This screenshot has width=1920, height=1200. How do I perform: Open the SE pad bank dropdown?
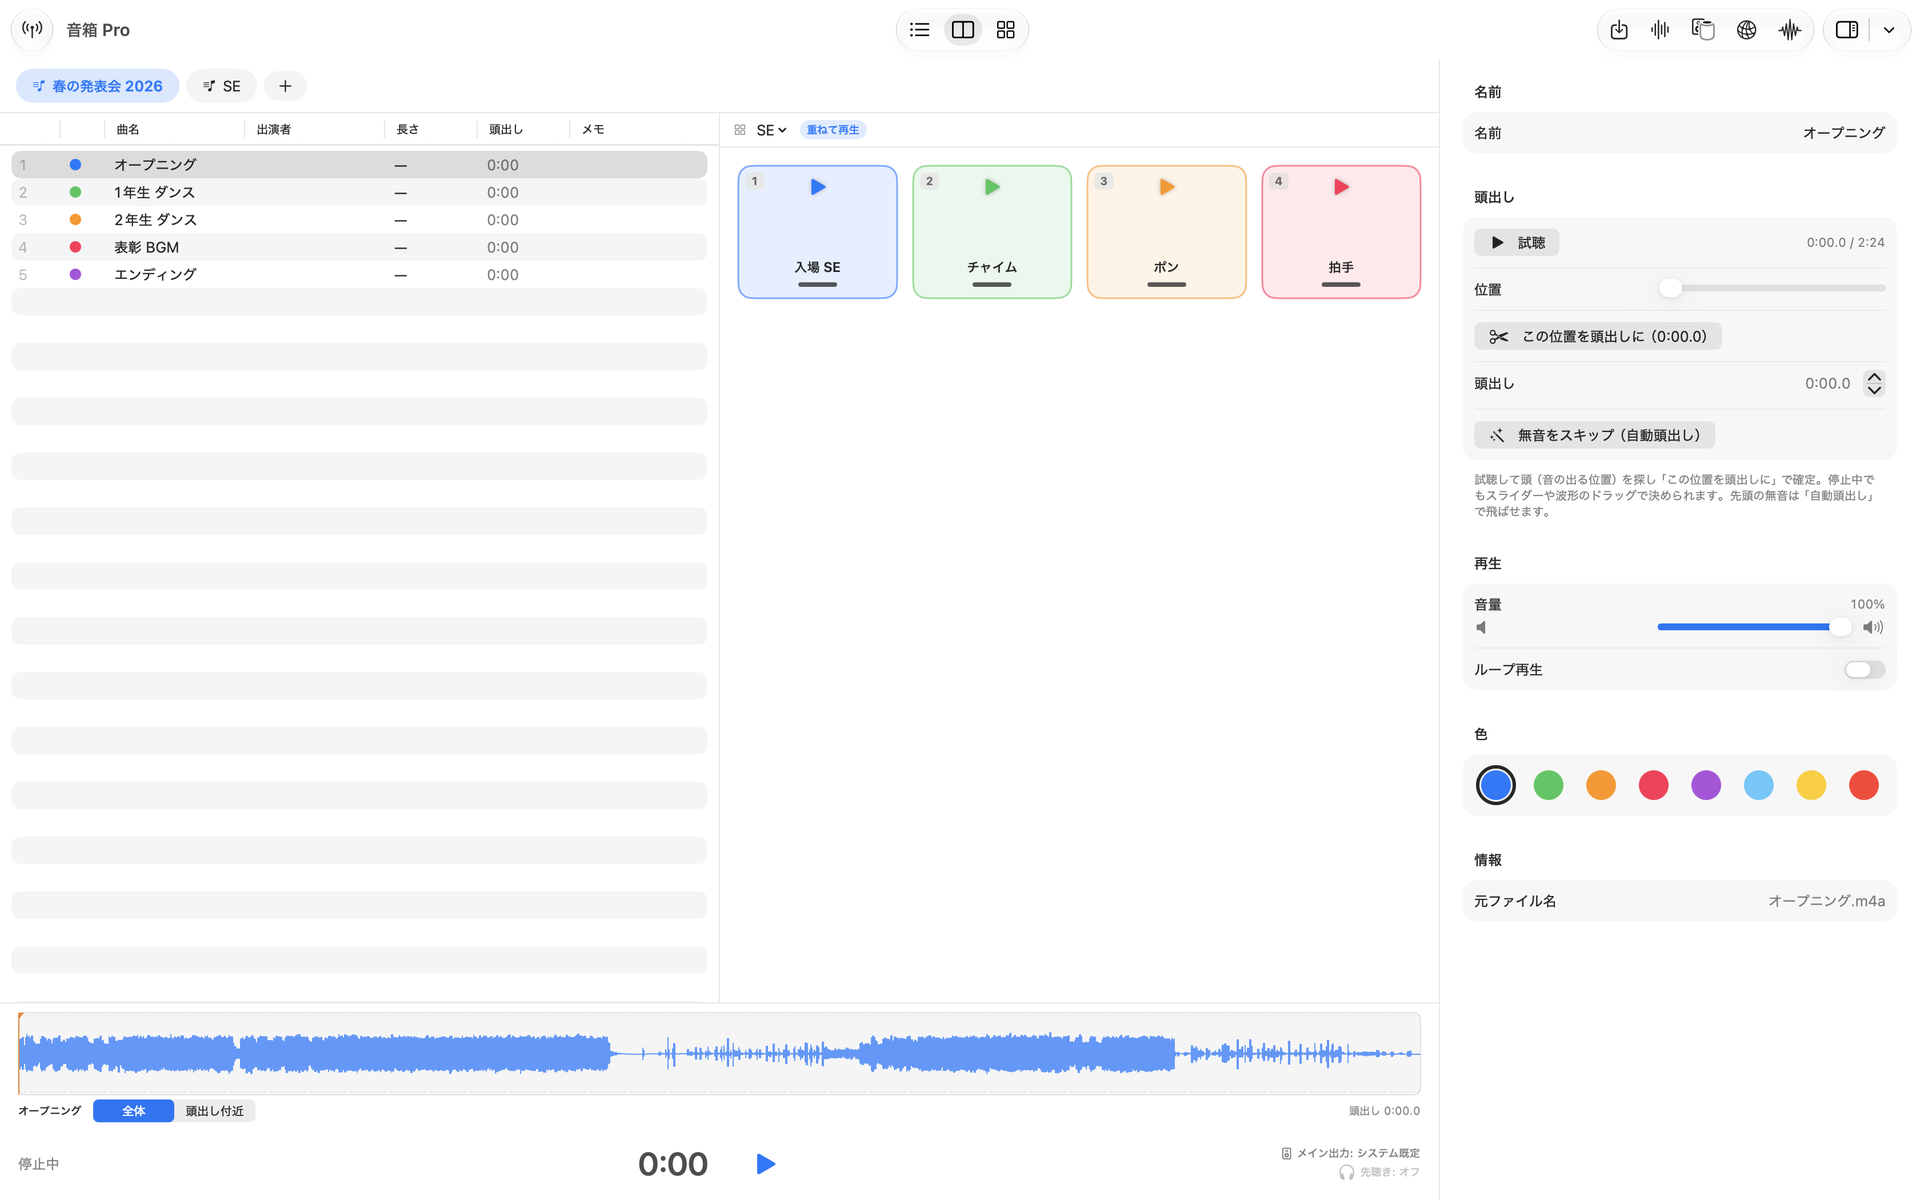(x=771, y=130)
